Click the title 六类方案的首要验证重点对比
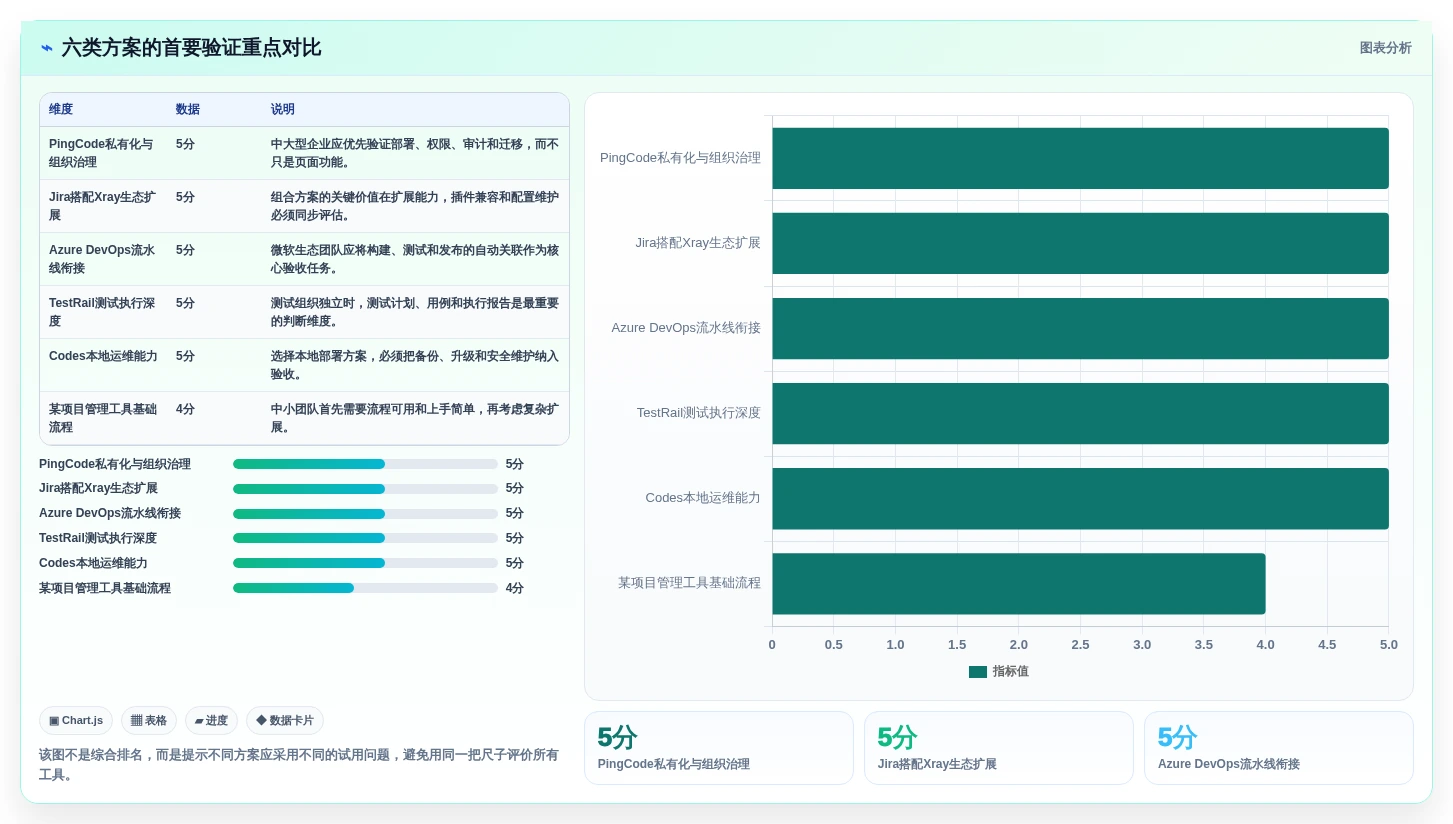The width and height of the screenshot is (1453, 824). (x=191, y=48)
